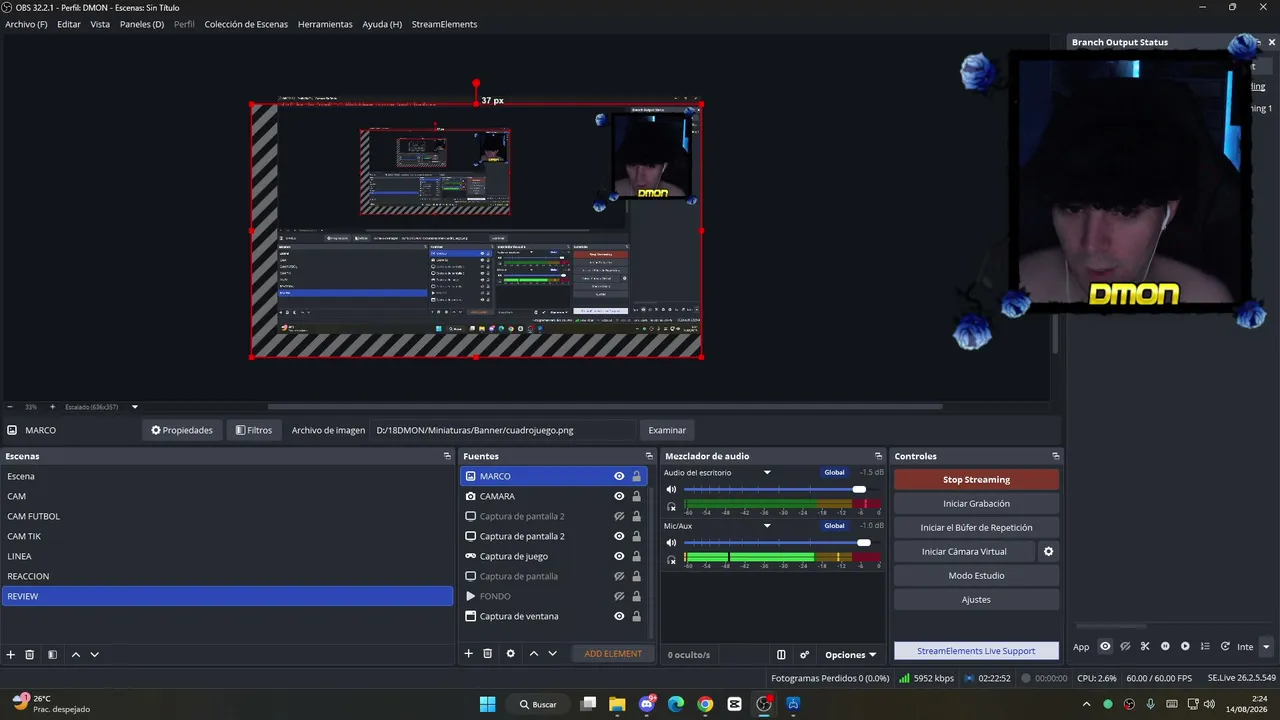
Task: Move the selected scene up in Escenas
Action: click(75, 654)
